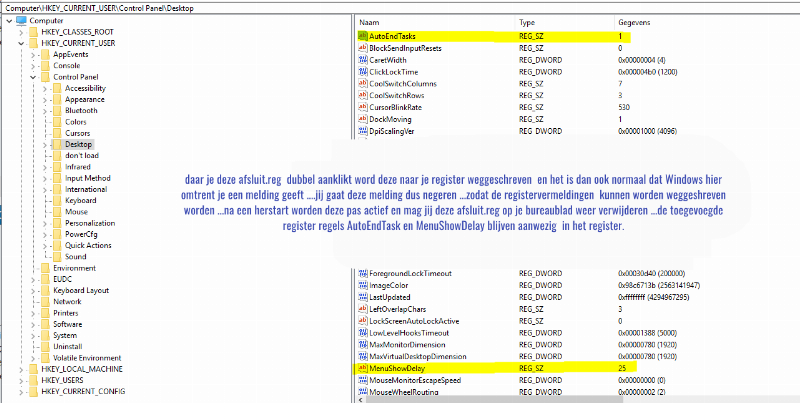800x403 pixels.
Task: Sort values by the Naam column header
Action: click(x=430, y=21)
